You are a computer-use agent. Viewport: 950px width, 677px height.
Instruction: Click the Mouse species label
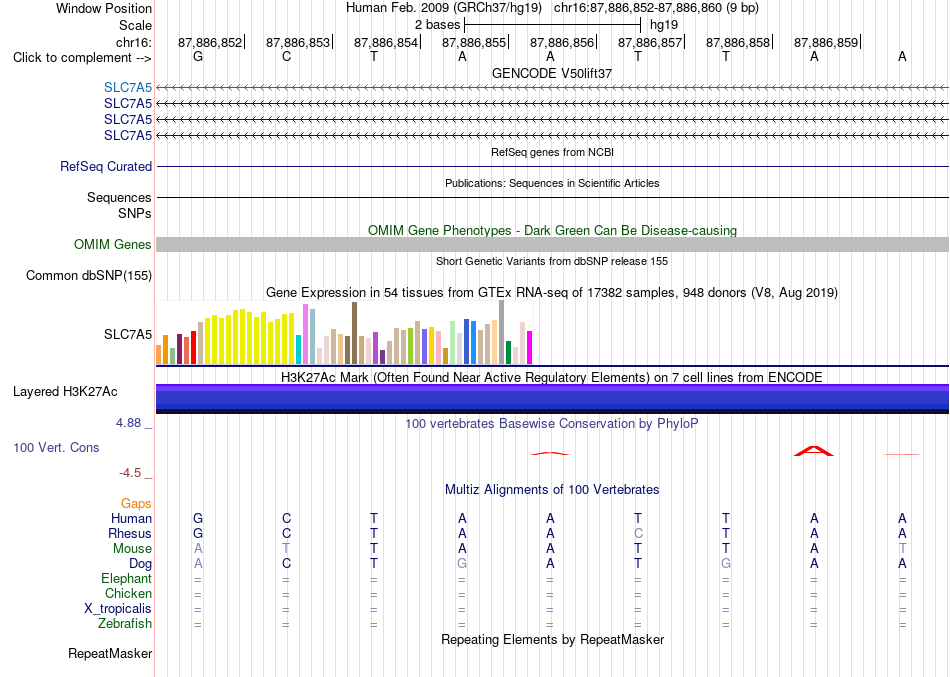coord(132,549)
